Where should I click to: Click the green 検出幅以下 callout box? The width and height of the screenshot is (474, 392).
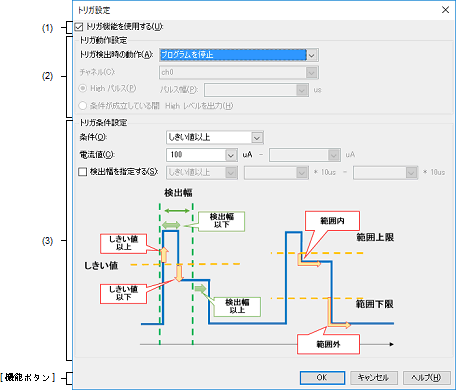[222, 221]
